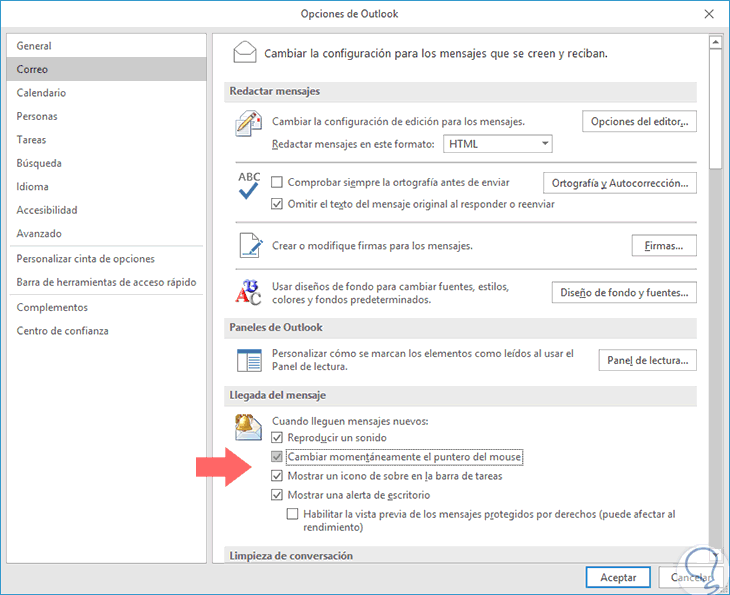The width and height of the screenshot is (730, 595).
Task: Uncheck Omitir el texto del mensaje original
Action: coord(277,204)
